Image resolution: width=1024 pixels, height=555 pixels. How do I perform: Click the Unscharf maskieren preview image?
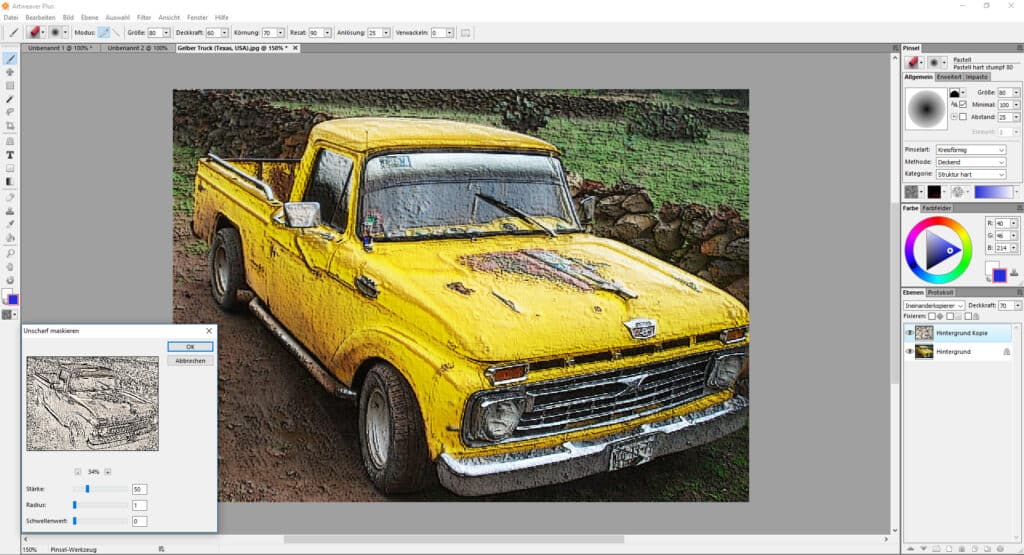92,404
